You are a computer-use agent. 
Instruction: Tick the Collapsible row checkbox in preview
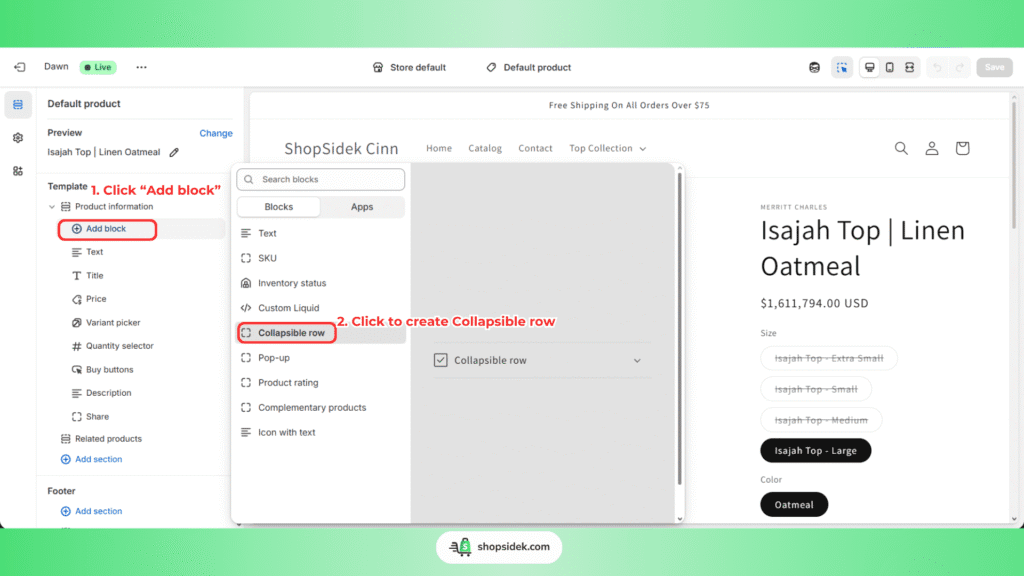441,360
